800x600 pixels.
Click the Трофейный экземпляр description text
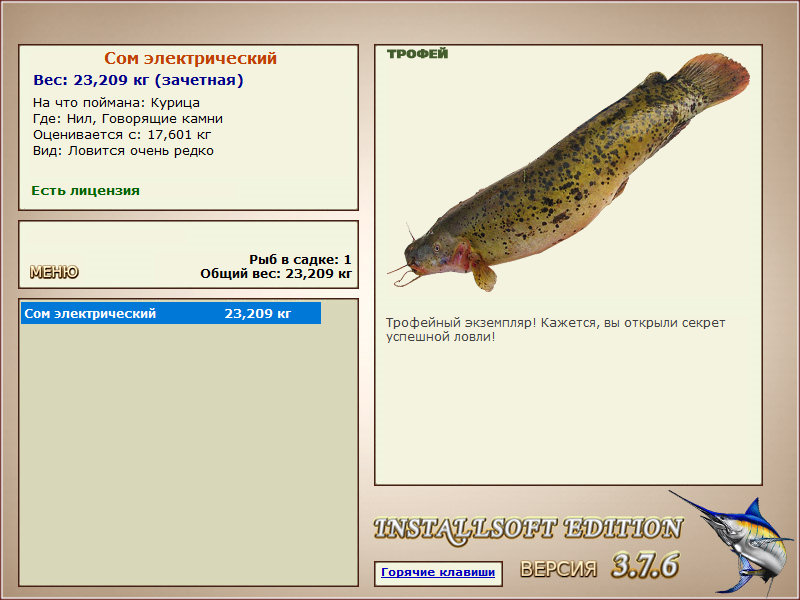click(x=555, y=330)
